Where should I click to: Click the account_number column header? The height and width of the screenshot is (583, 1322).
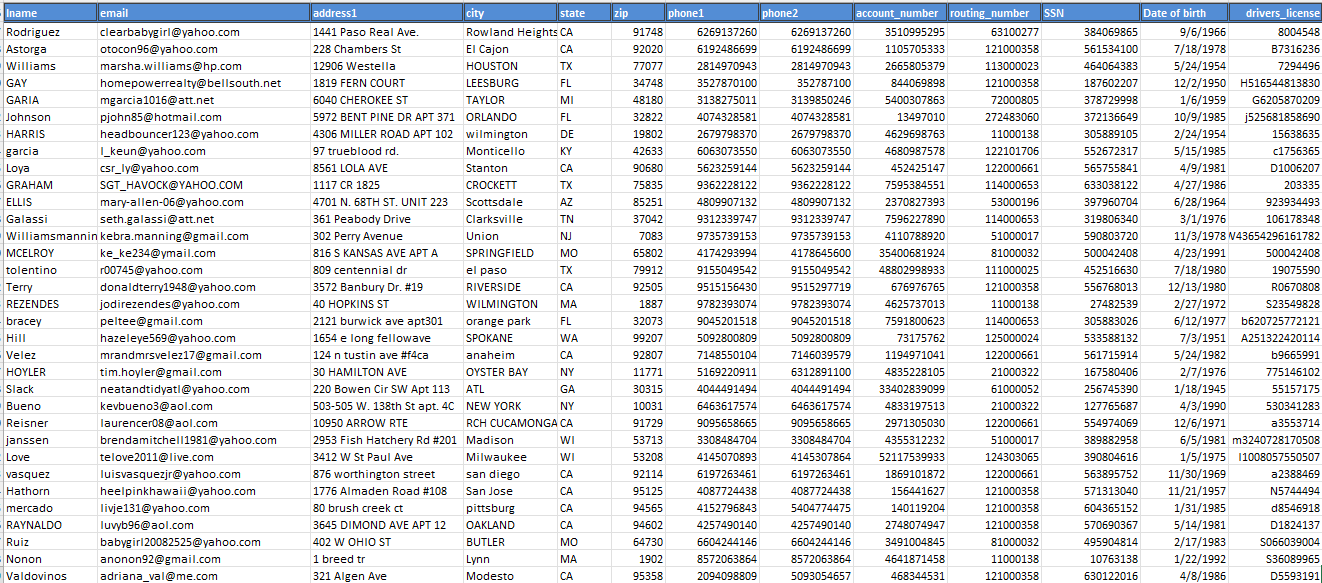(x=899, y=13)
